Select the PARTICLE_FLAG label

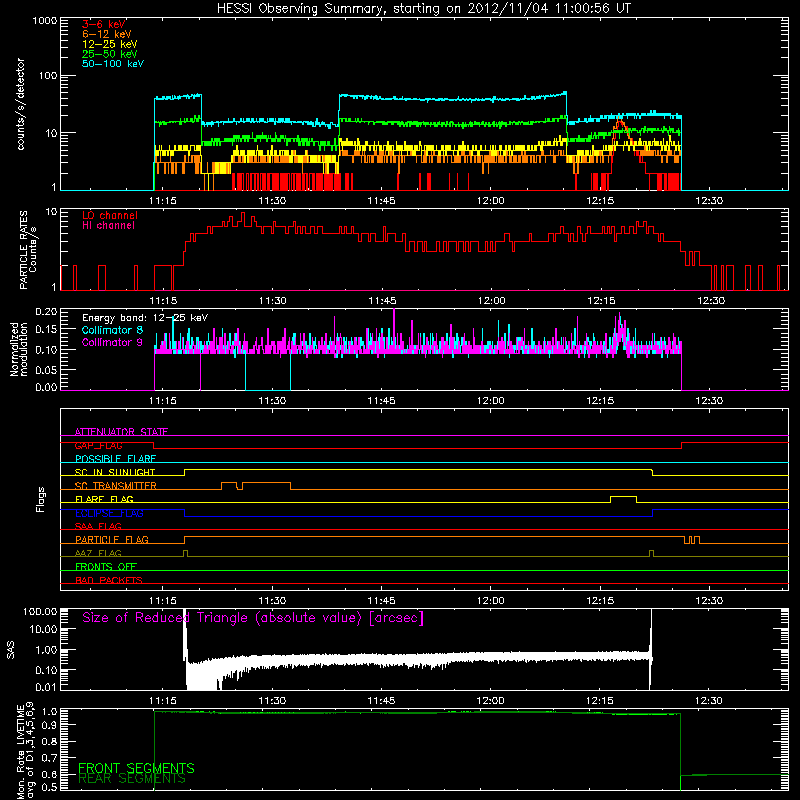112,539
